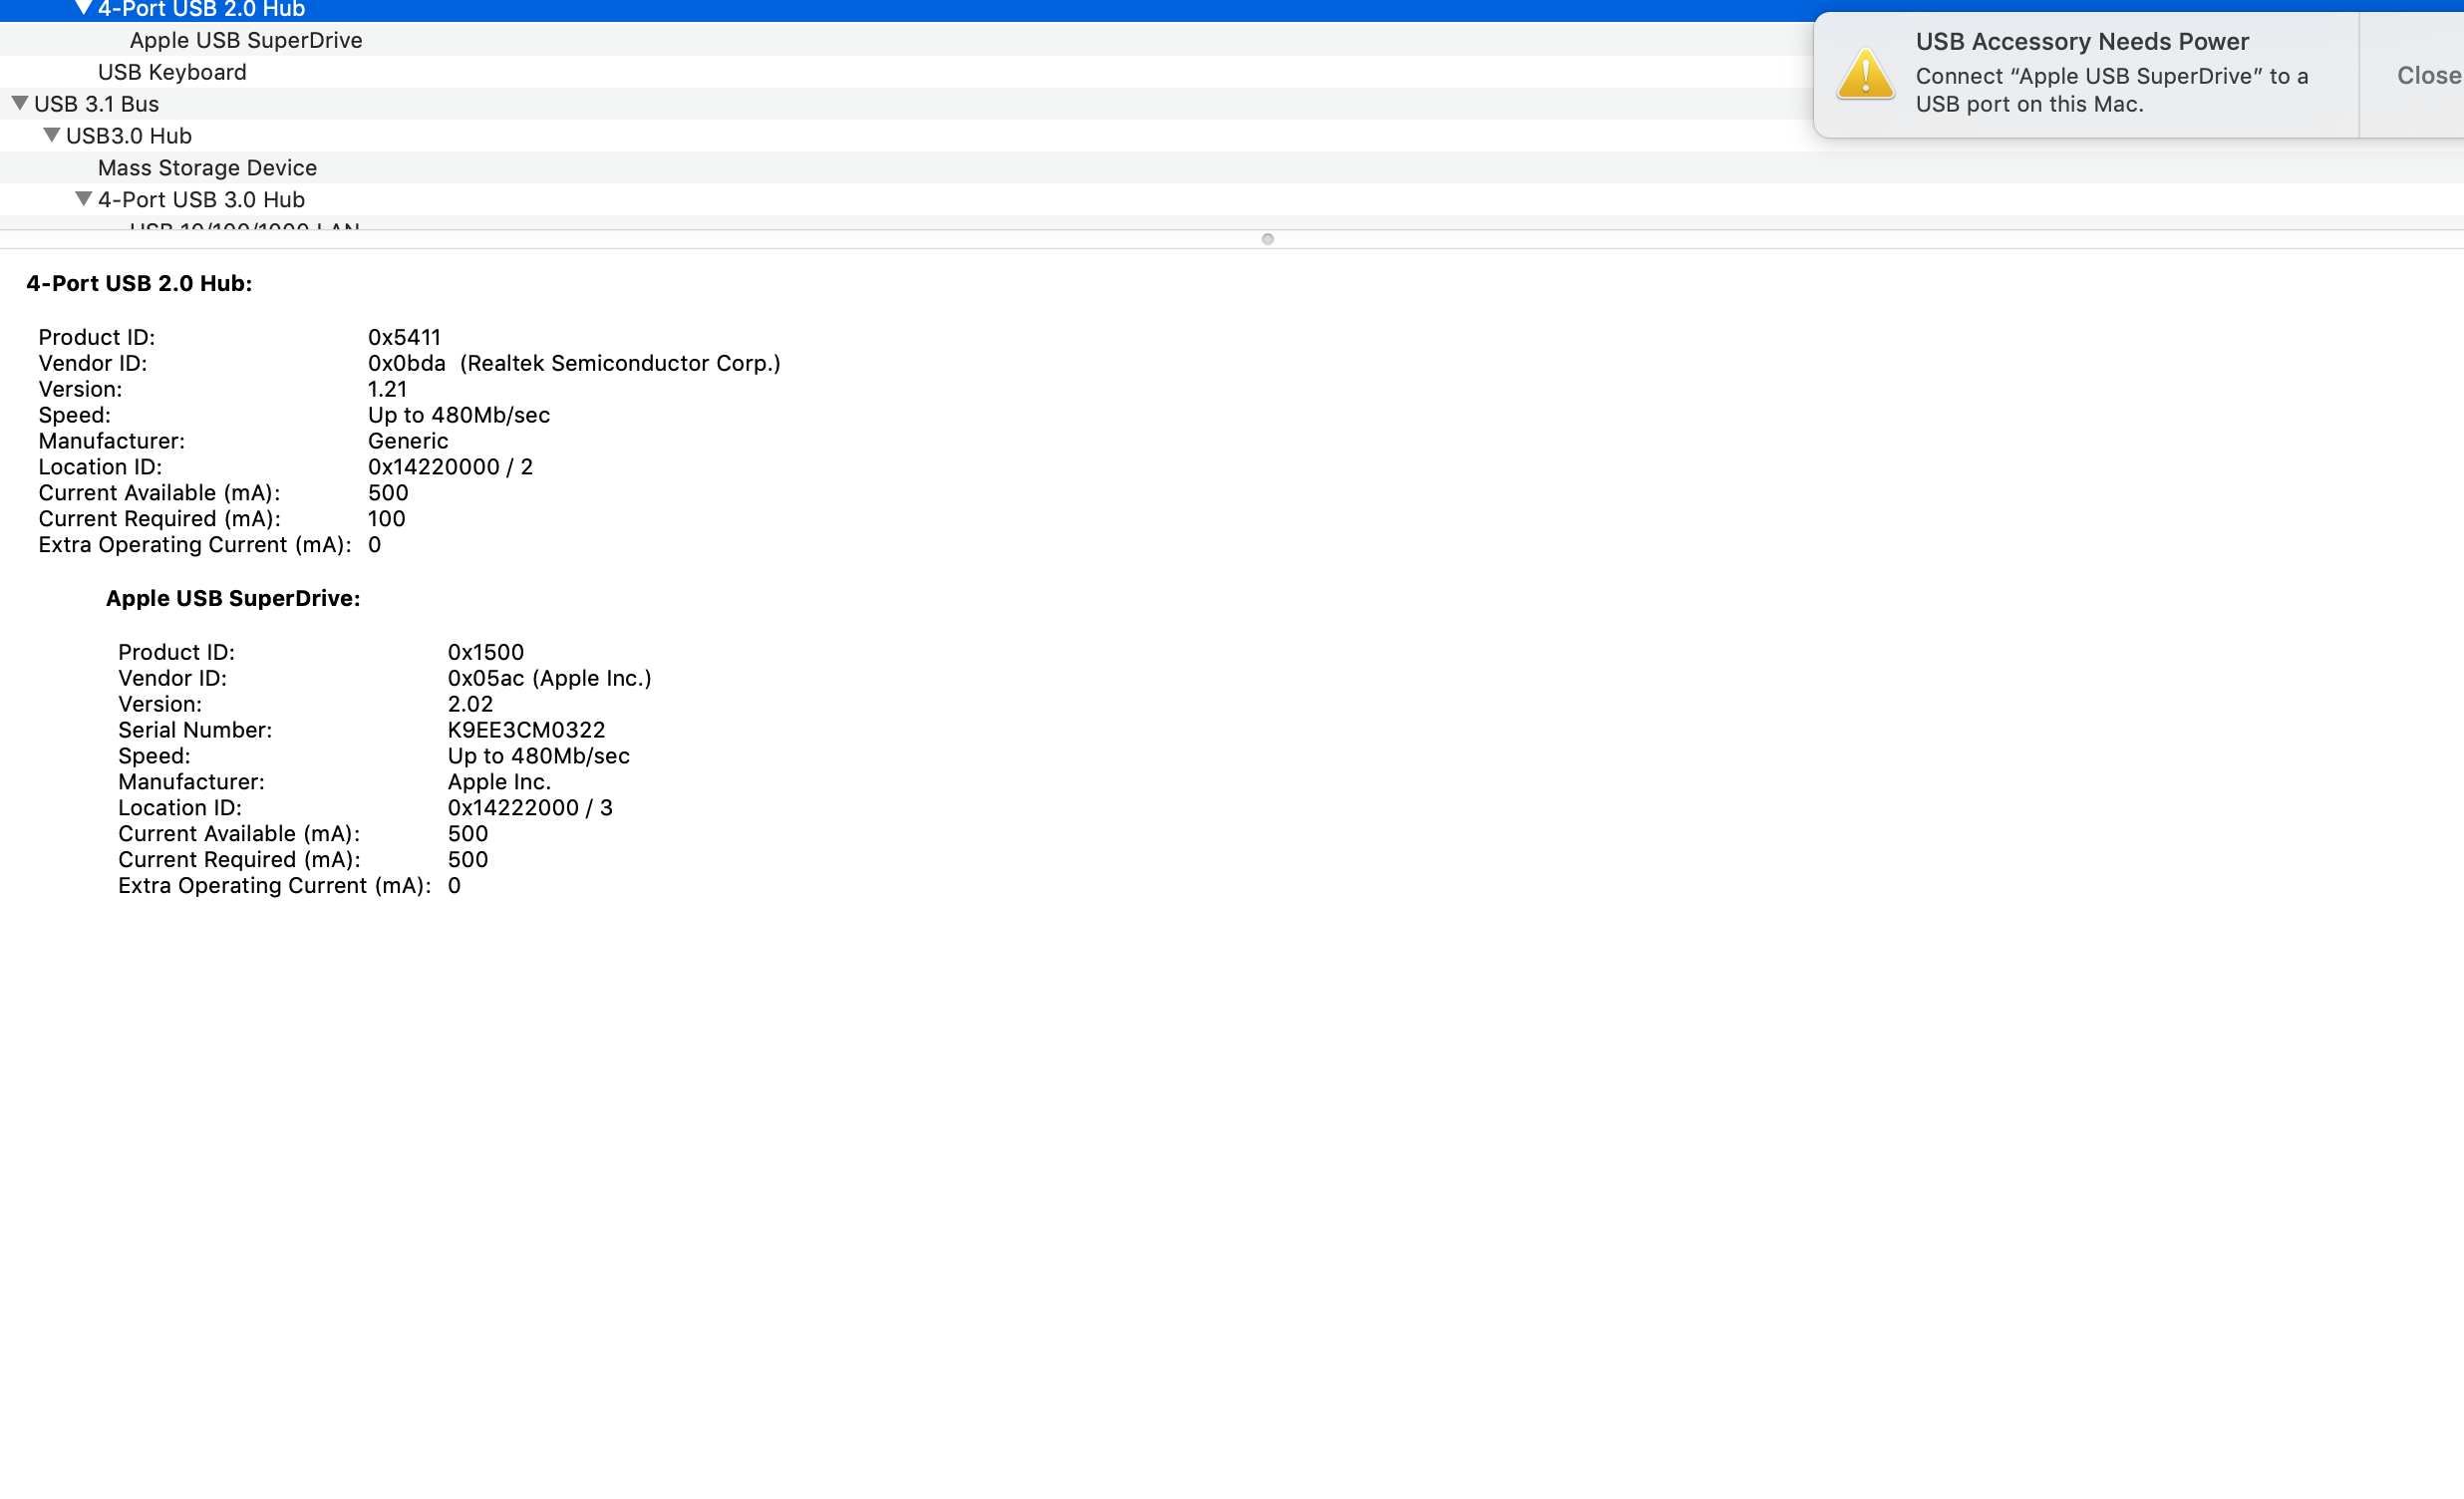Select the USB Keyboard entry
2464x1499 pixels.
point(172,72)
